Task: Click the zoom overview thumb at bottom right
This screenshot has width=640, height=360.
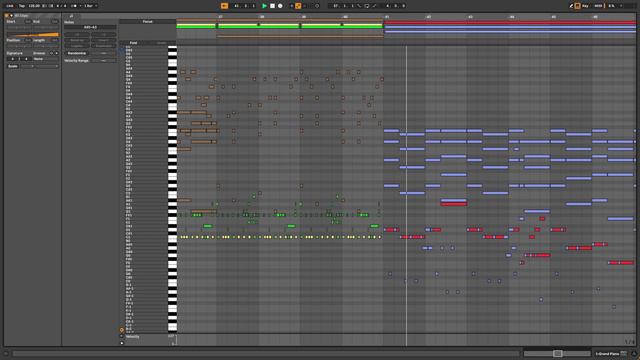Action: tap(558, 353)
